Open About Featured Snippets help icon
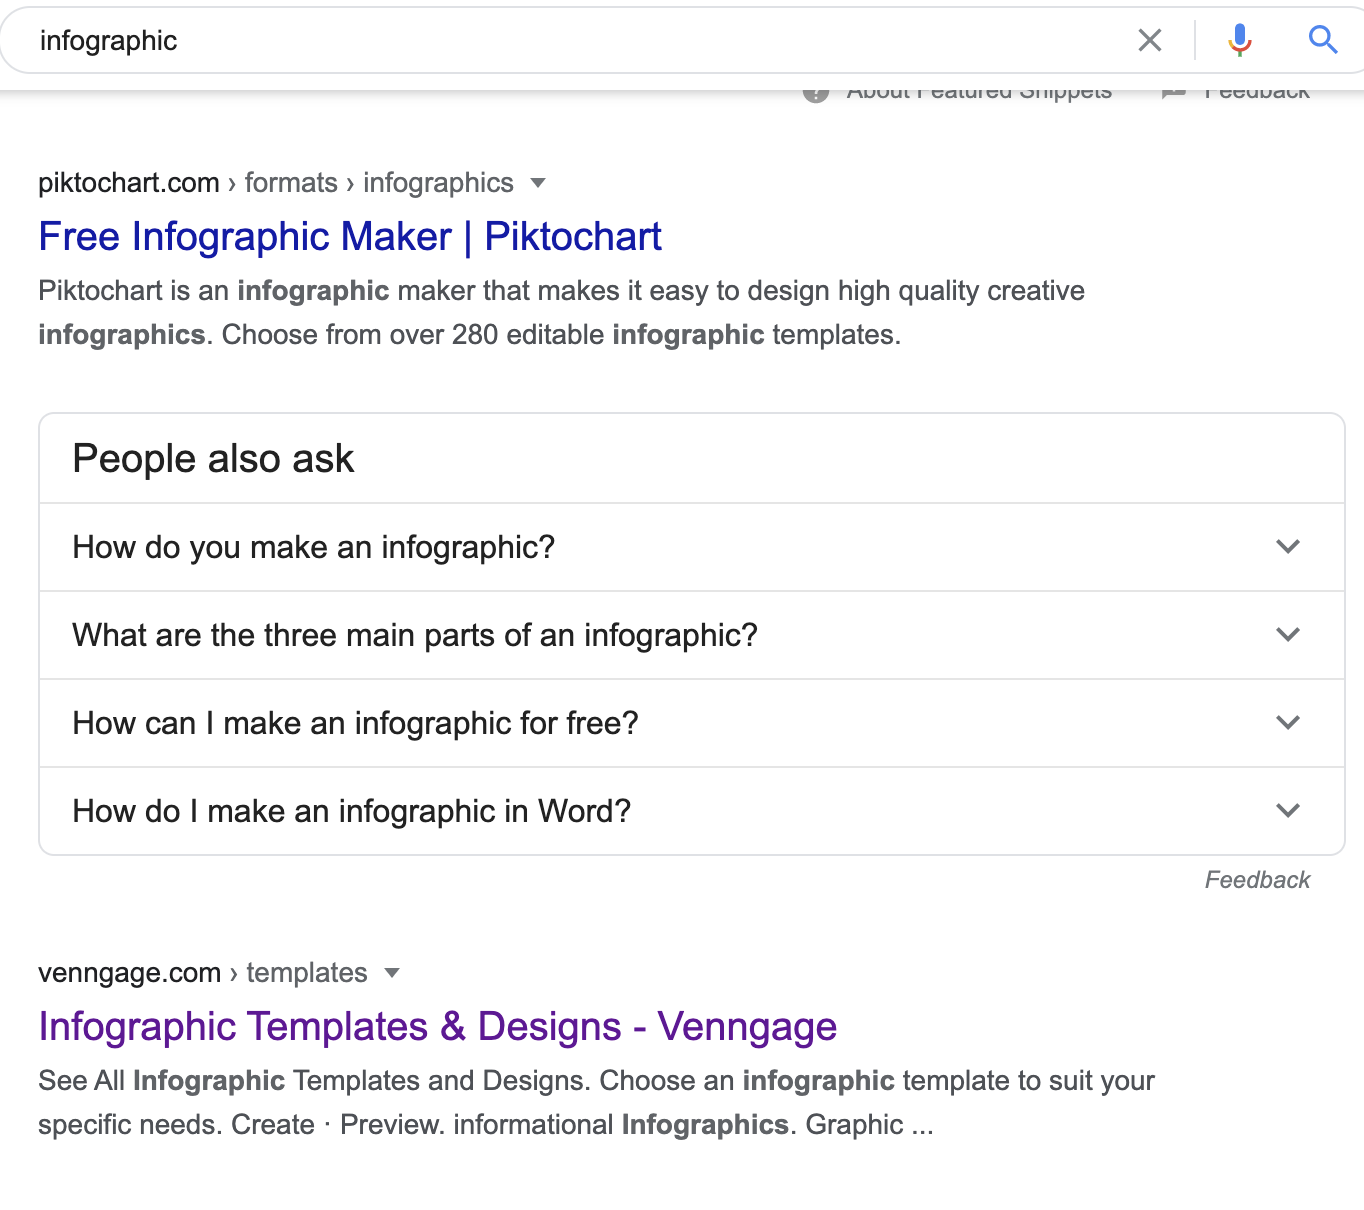Viewport: 1364px width, 1210px height. click(x=816, y=93)
